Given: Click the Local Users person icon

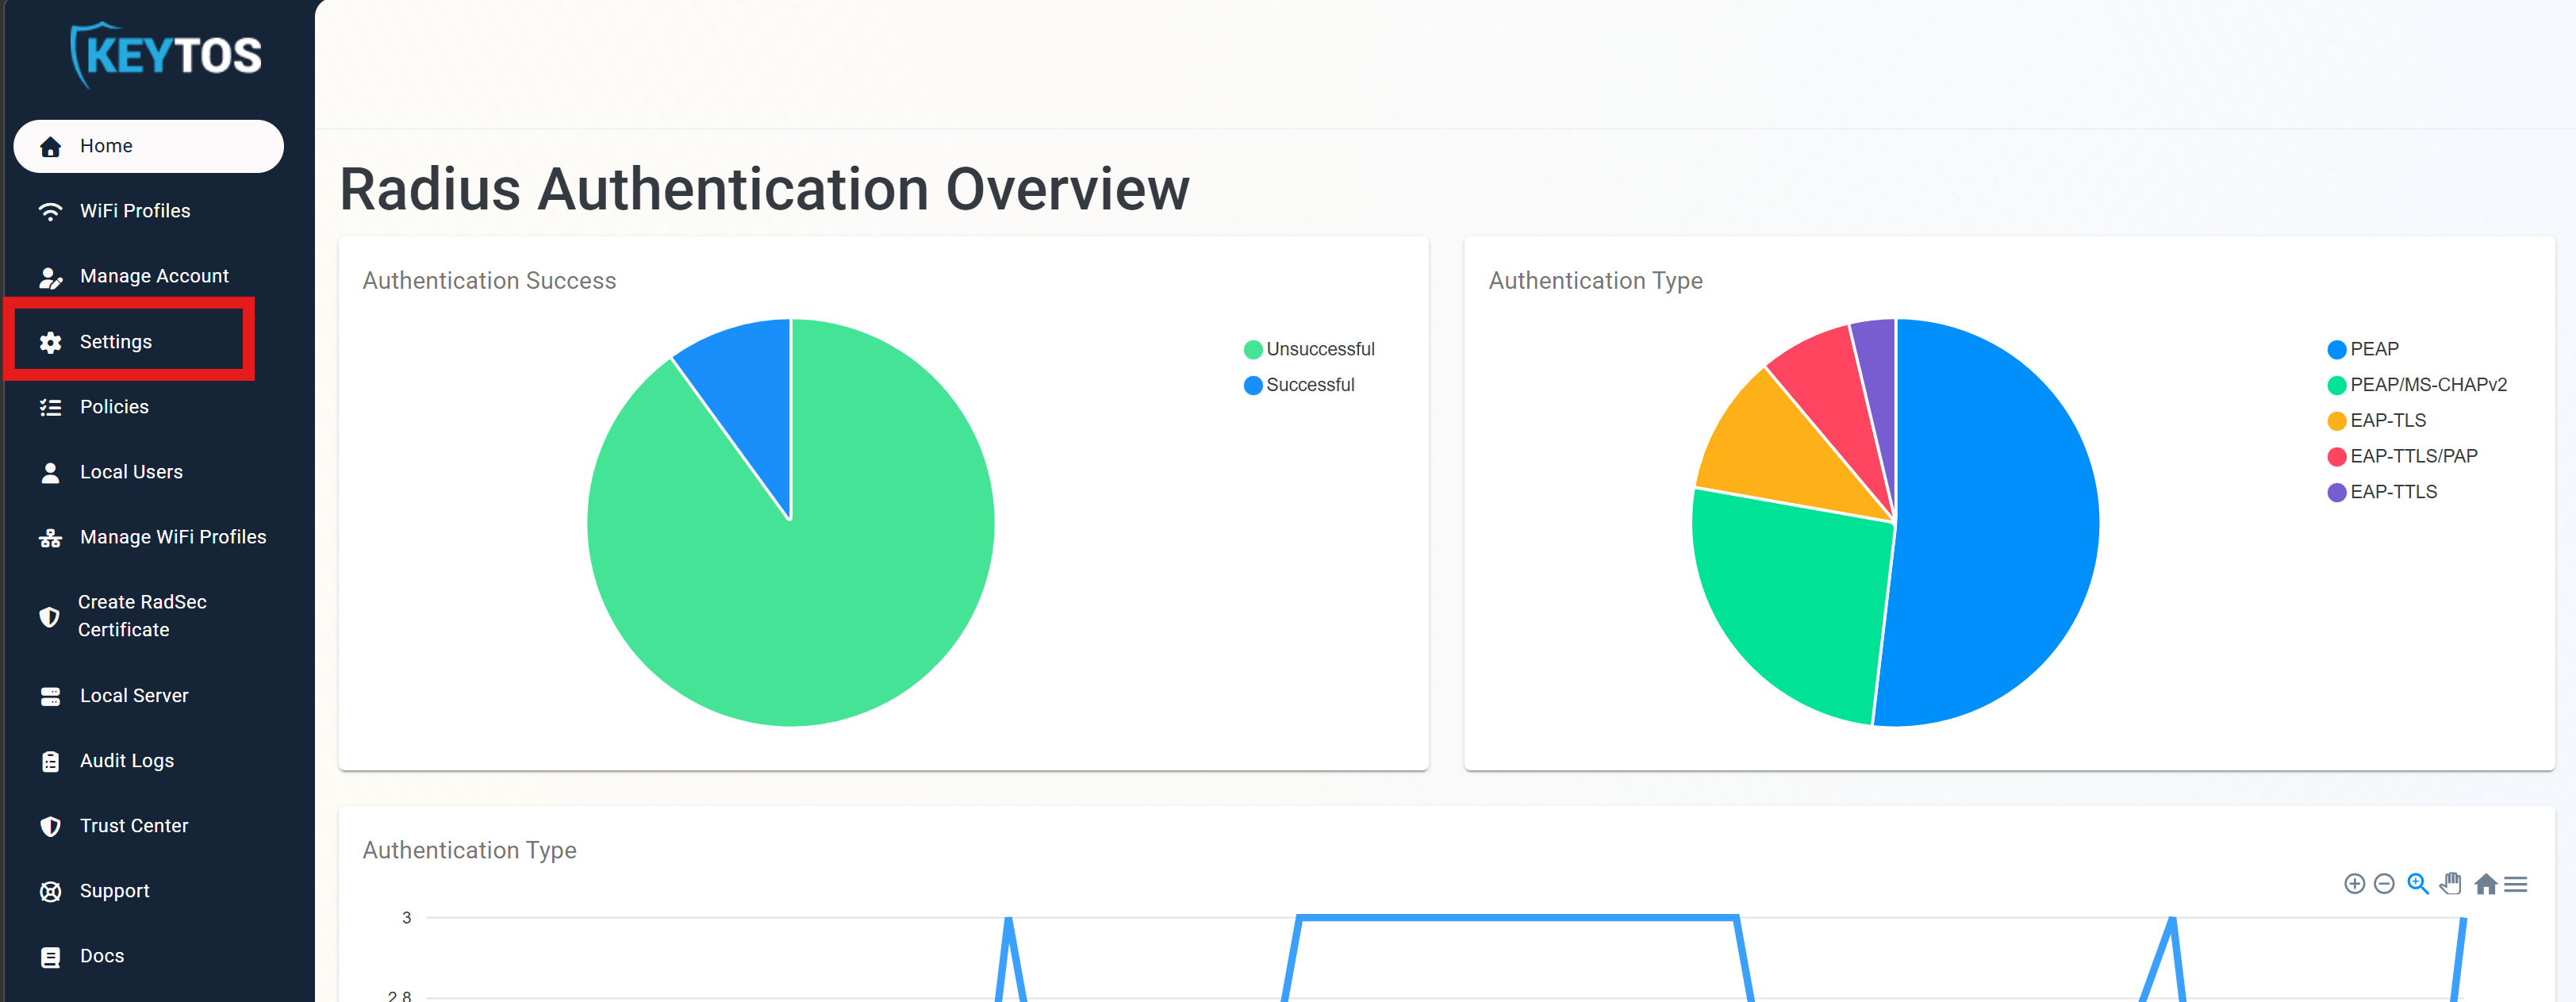Looking at the screenshot, I should 50,472.
